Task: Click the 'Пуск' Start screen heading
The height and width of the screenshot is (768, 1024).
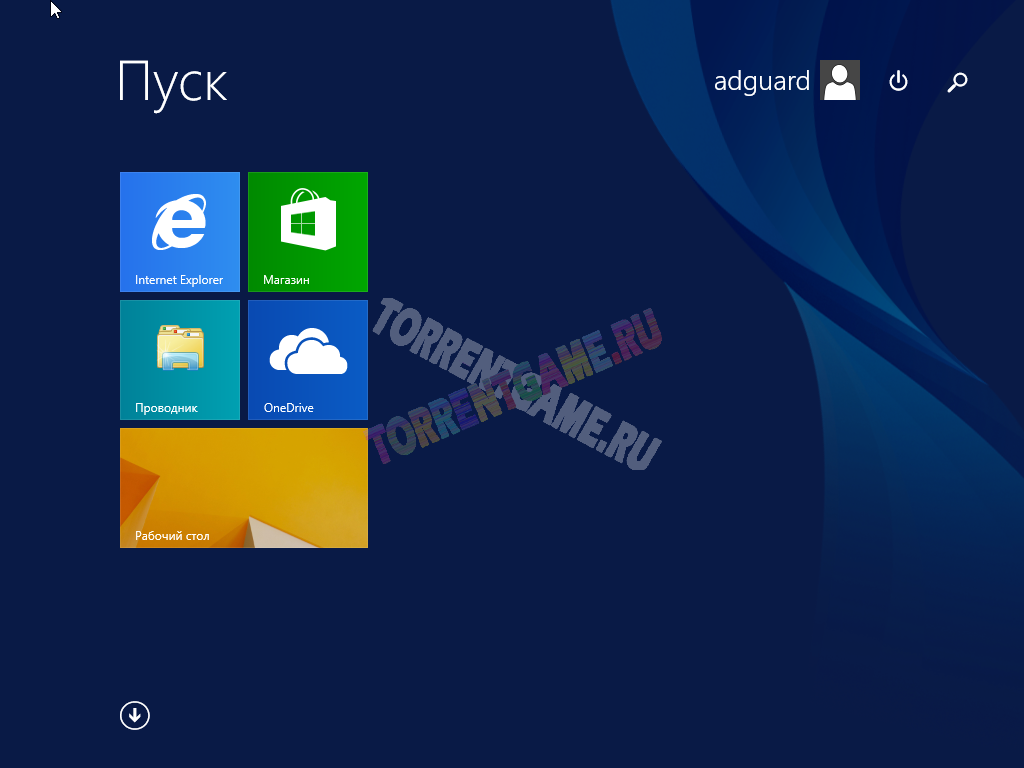Action: tap(173, 82)
